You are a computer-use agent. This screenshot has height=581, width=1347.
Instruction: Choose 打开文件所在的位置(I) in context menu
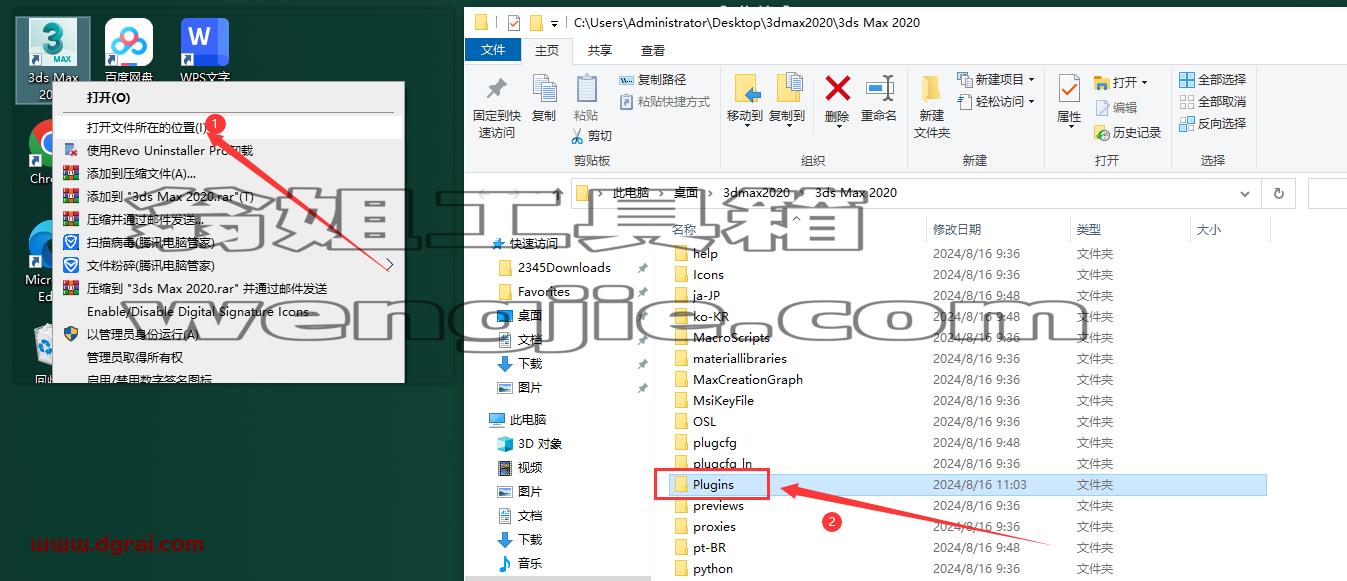point(229,127)
